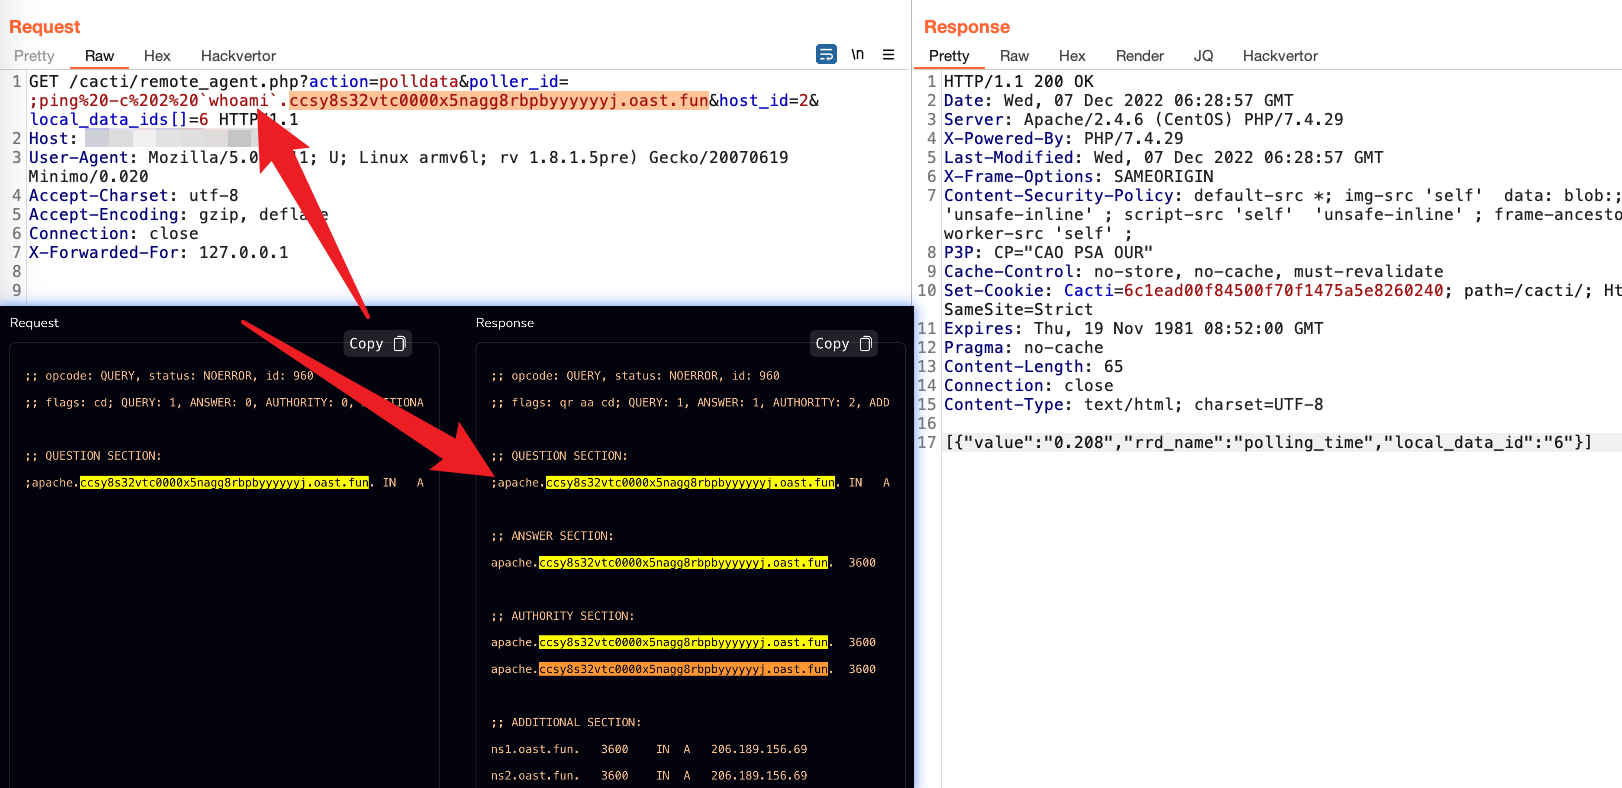Click the ns1.oast.fun. record row
The image size is (1622, 788).
(649, 749)
